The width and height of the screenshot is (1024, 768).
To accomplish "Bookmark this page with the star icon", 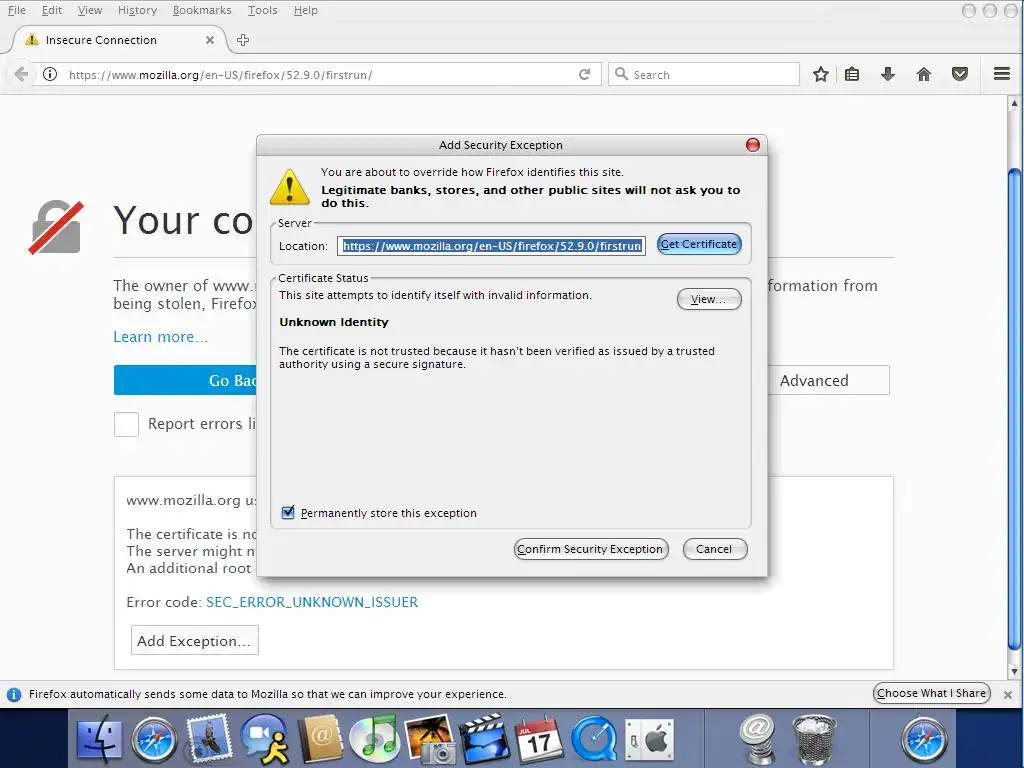I will (821, 74).
